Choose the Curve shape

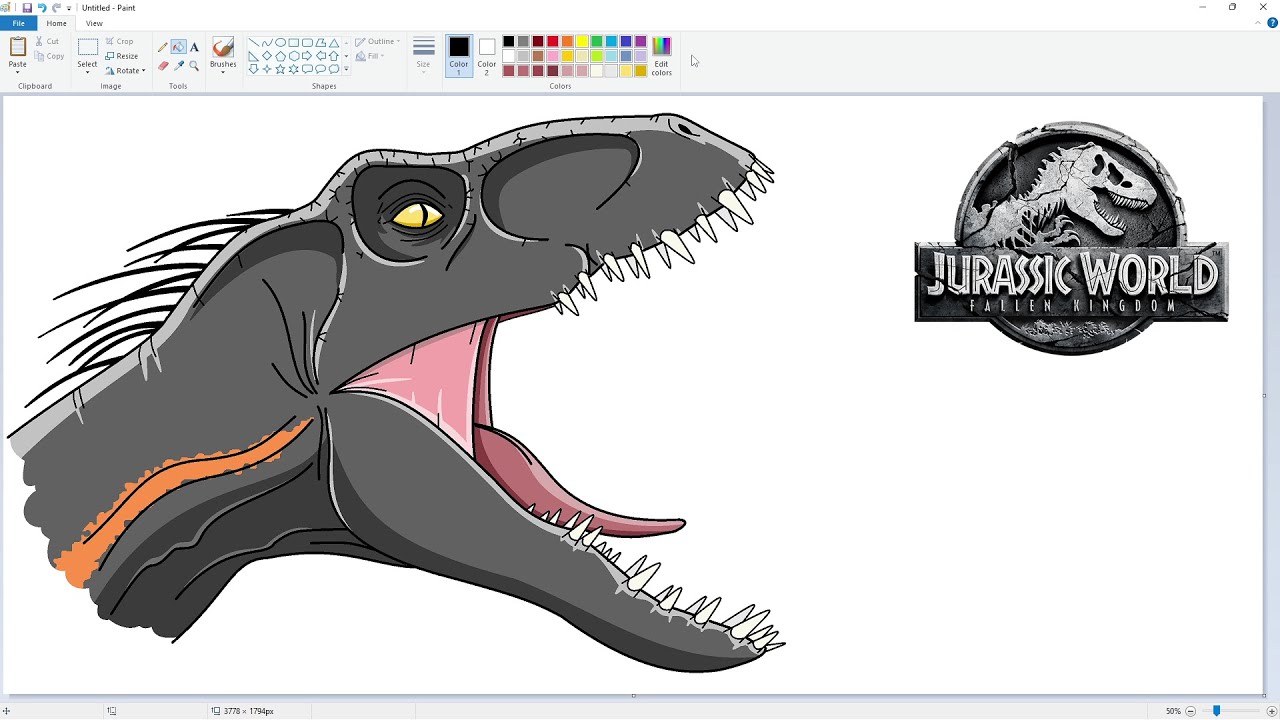coord(267,43)
